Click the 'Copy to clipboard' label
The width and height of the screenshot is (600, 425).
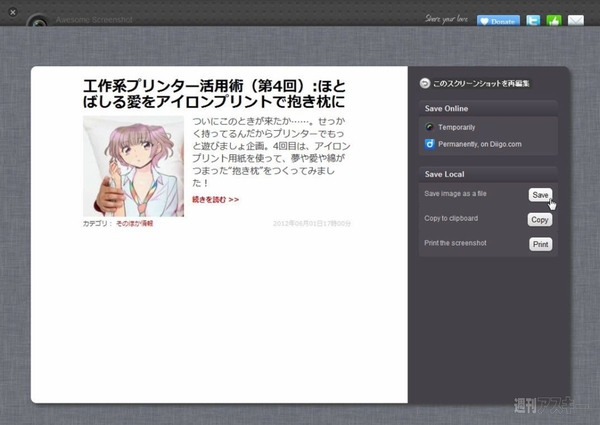(451, 218)
